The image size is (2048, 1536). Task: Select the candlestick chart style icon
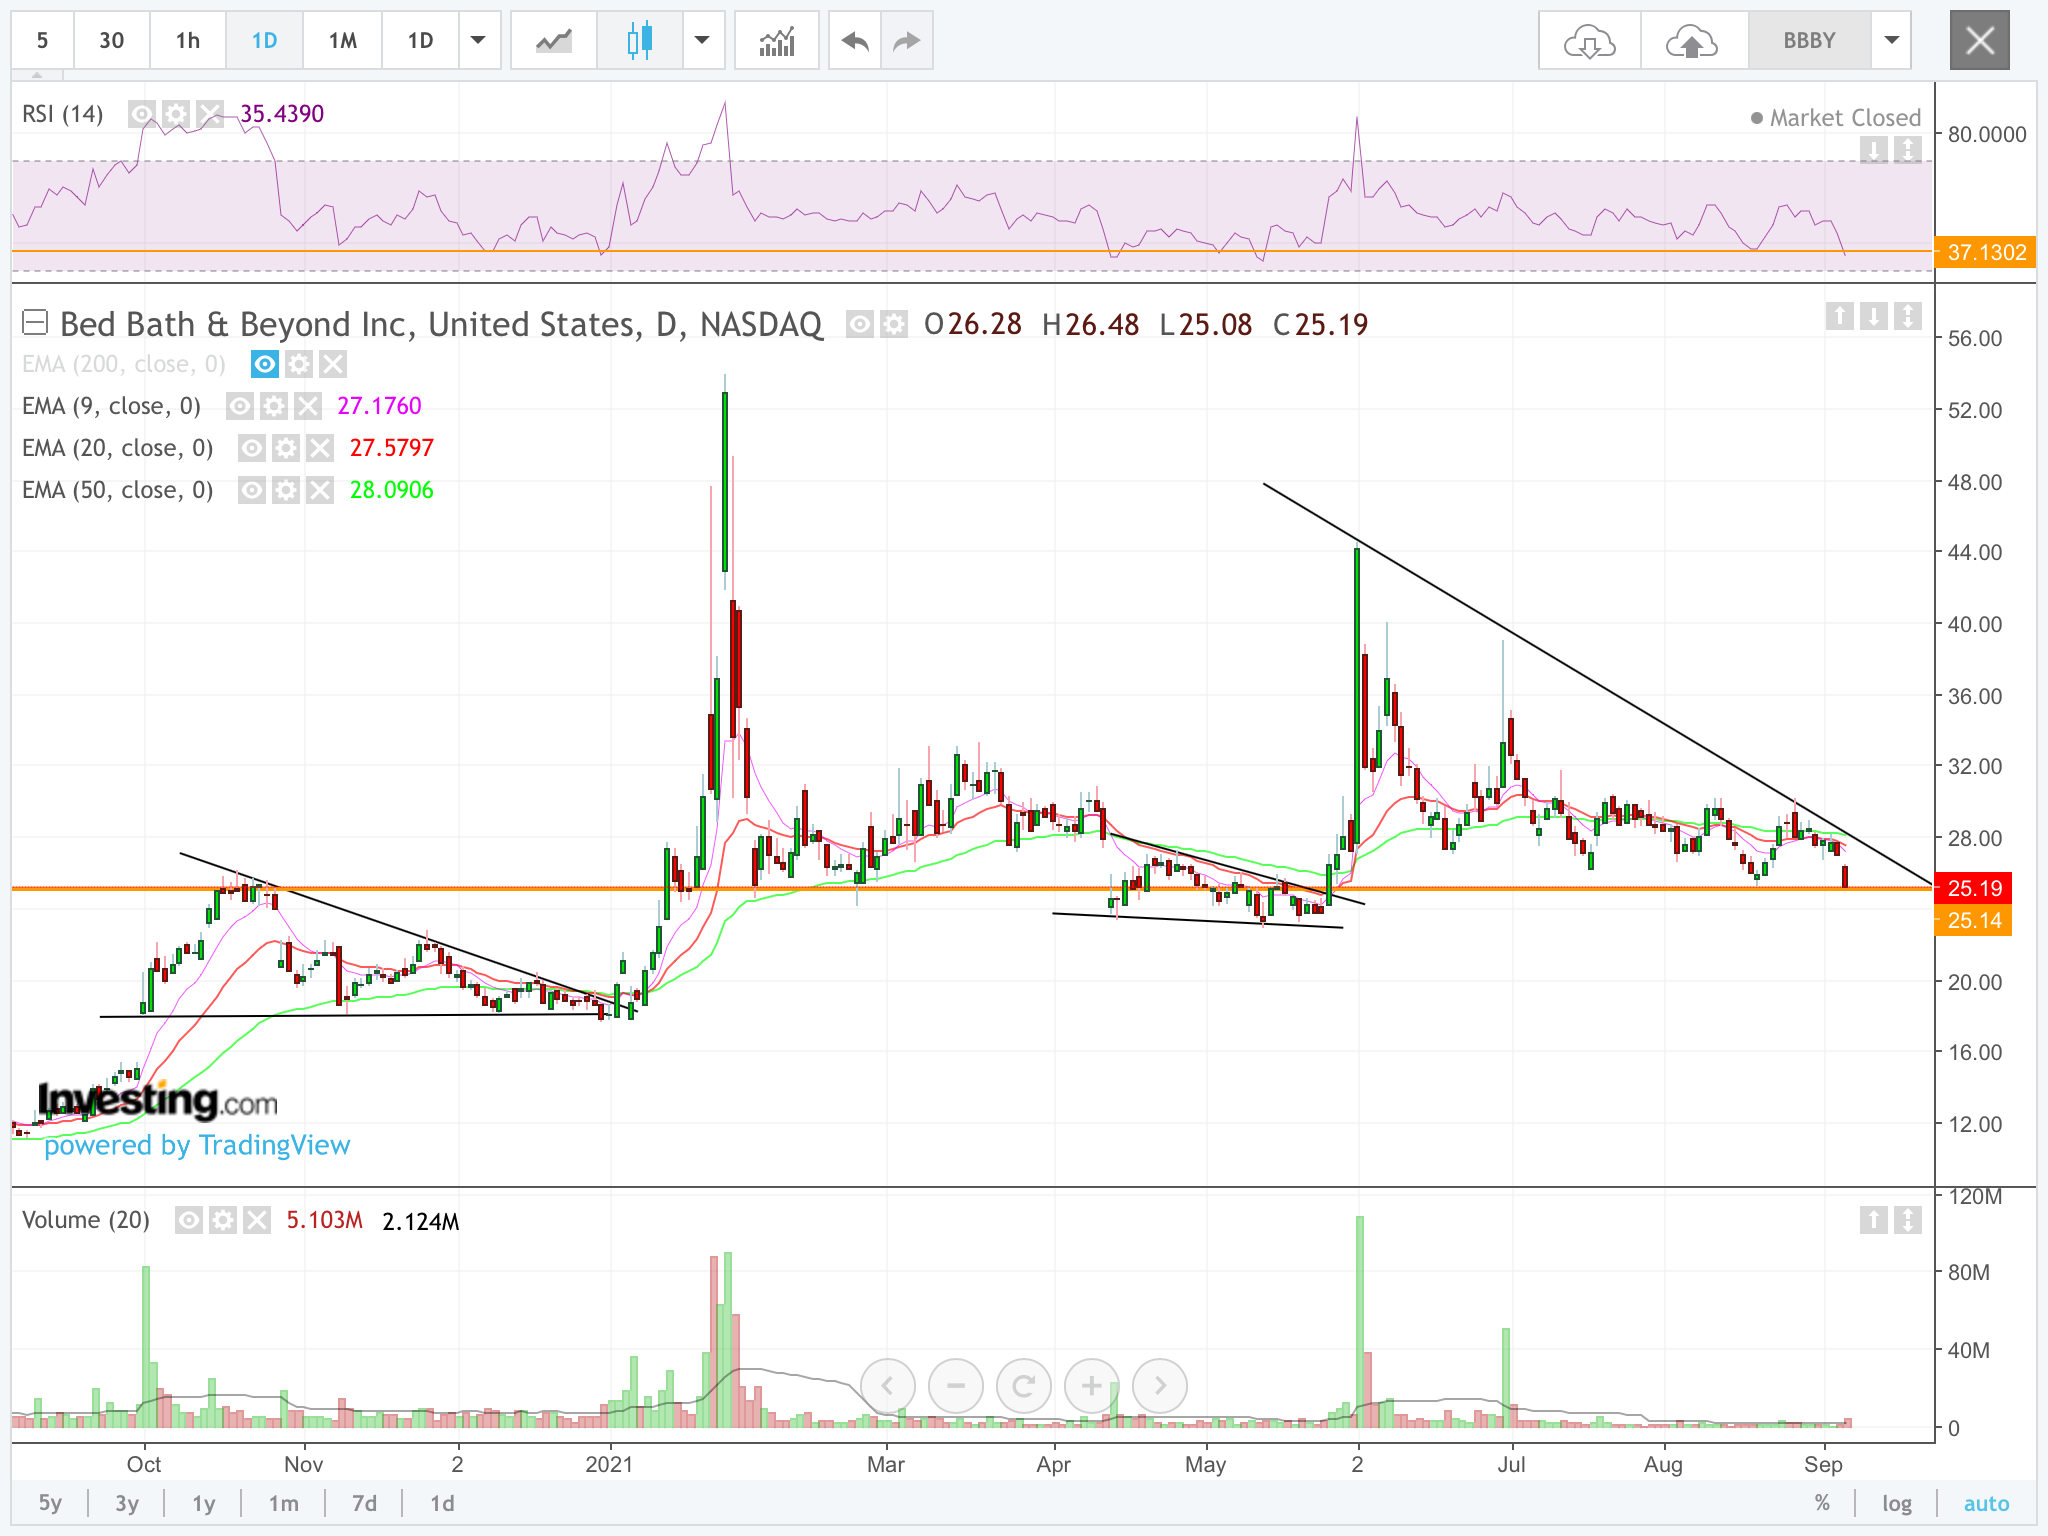pos(640,41)
